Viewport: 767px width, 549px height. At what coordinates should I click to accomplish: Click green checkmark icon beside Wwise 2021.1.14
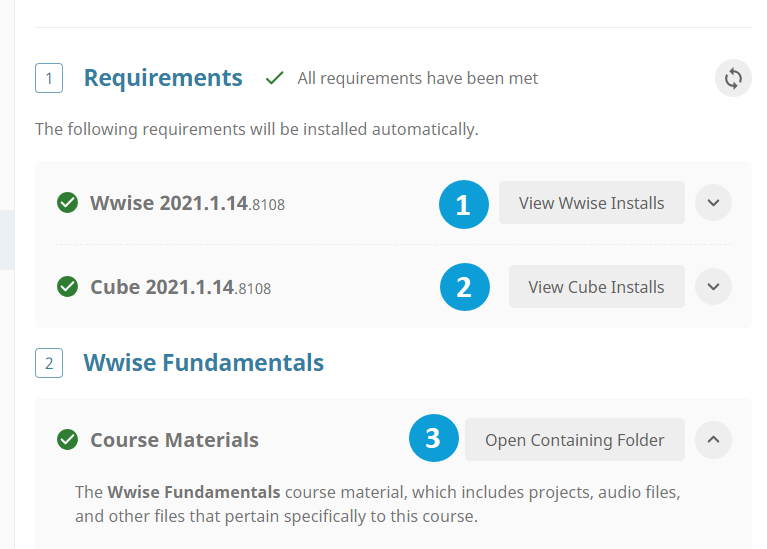68,203
